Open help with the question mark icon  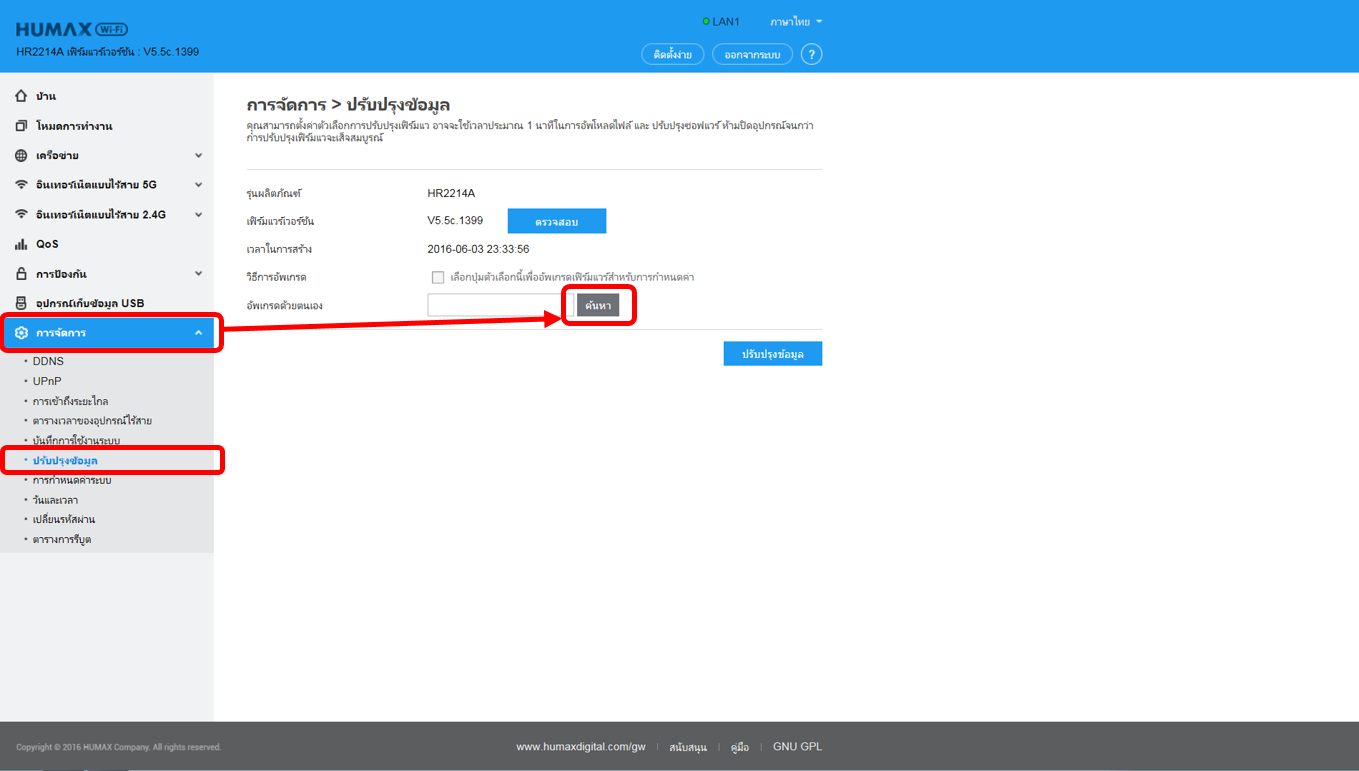coord(812,54)
